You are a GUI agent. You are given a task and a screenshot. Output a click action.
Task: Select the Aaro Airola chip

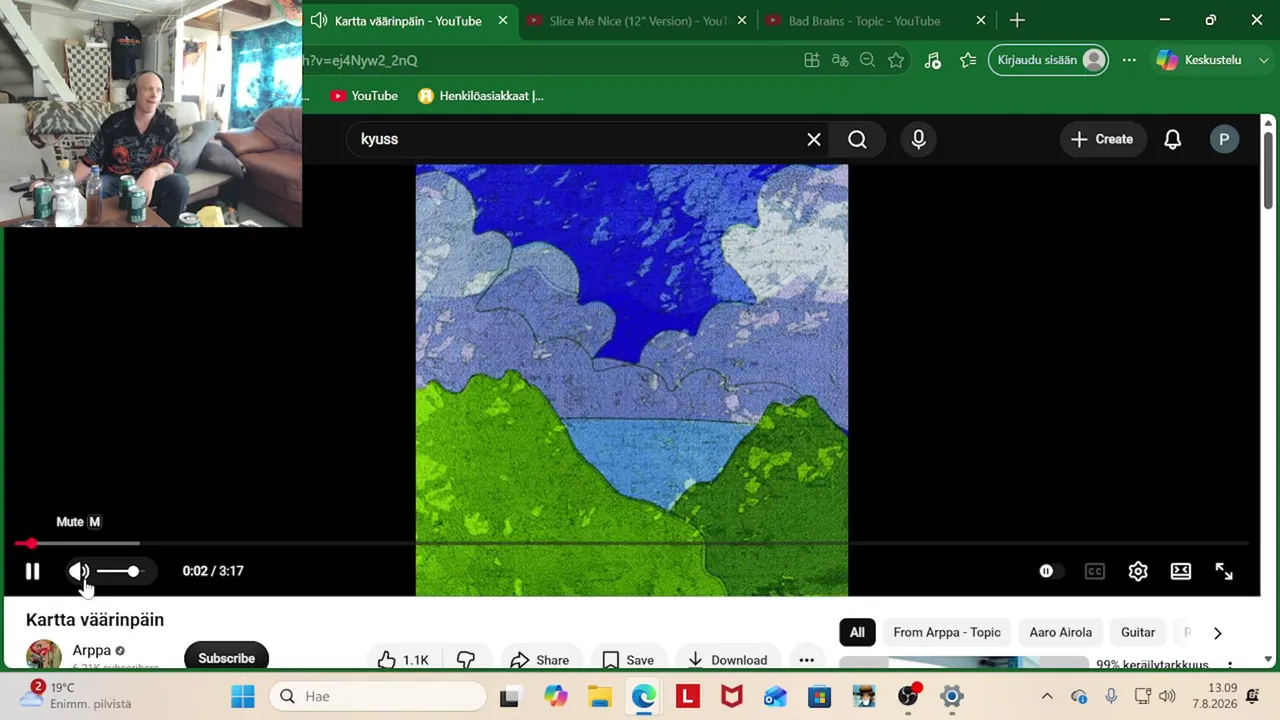coord(1061,632)
